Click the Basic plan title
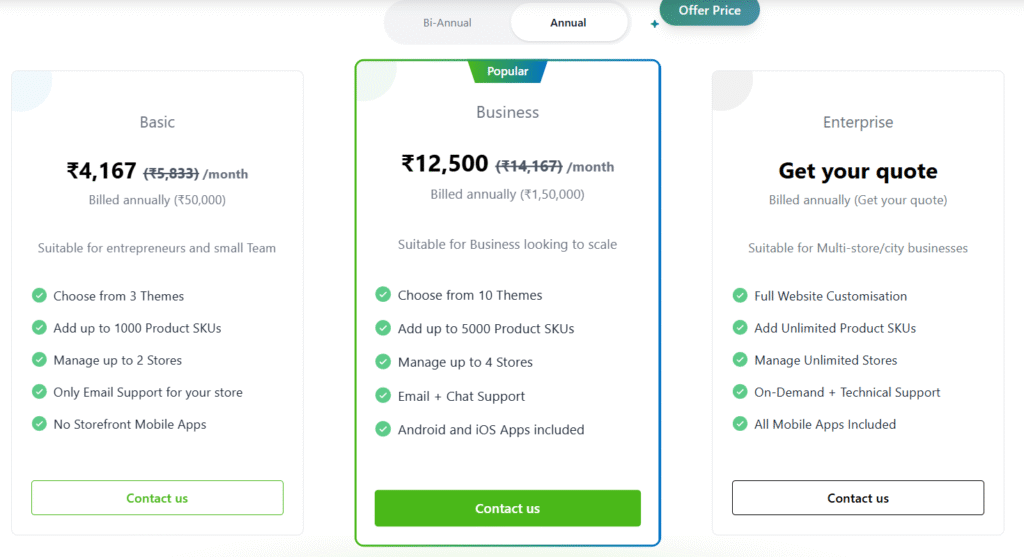Screen dimensions: 1024x557 tap(157, 122)
